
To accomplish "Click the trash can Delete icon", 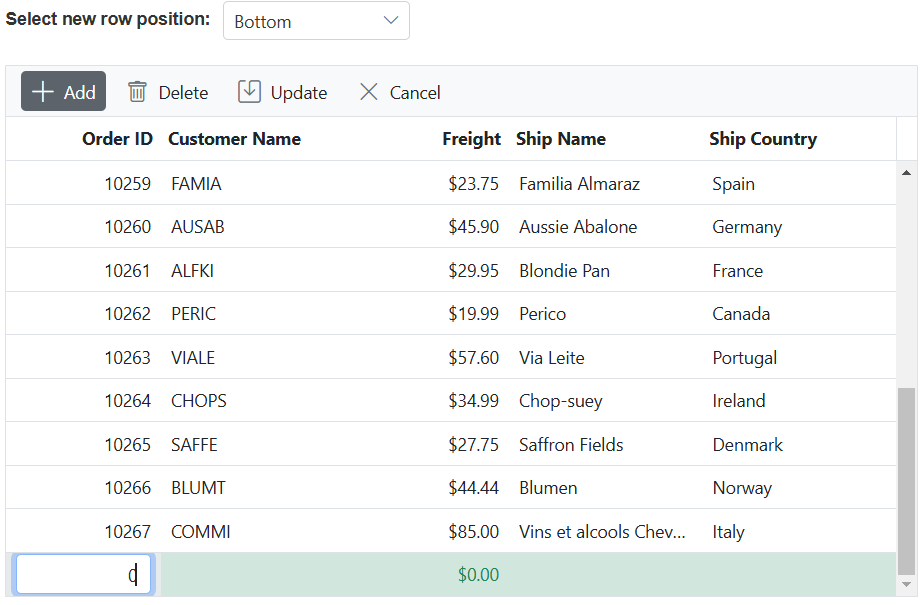I will click(x=137, y=92).
